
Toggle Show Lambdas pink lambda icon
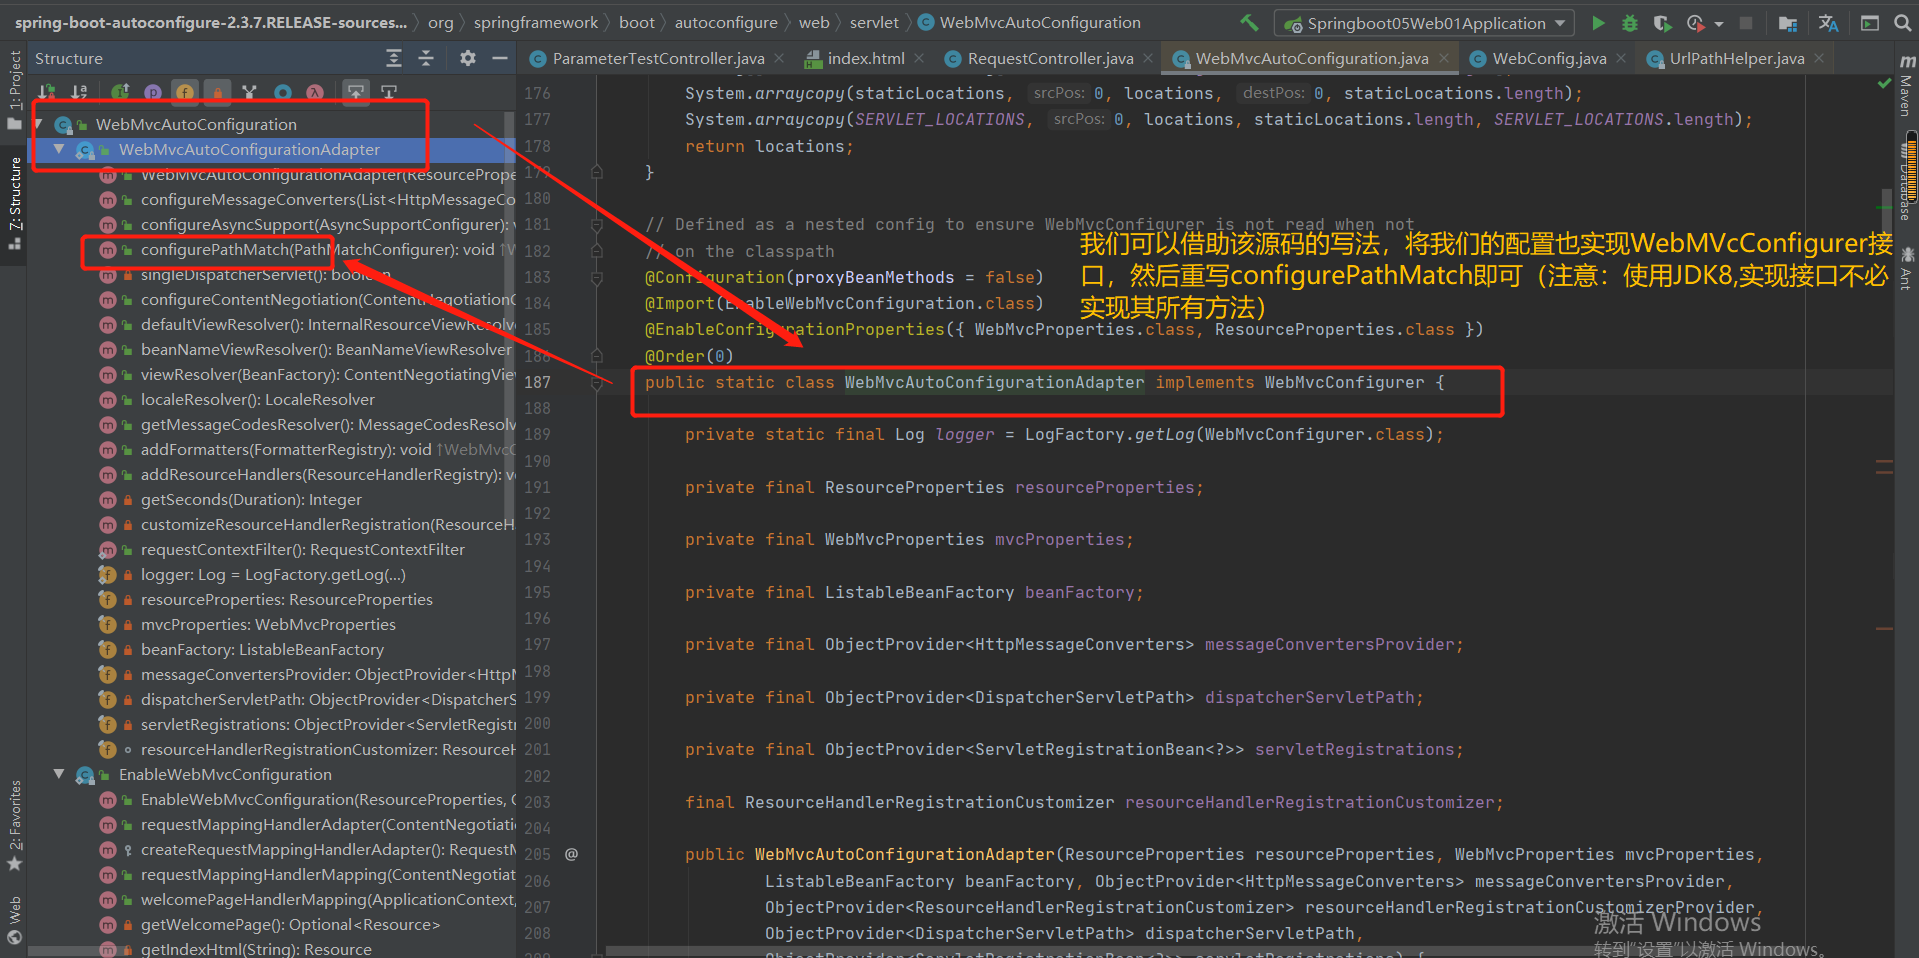click(315, 92)
